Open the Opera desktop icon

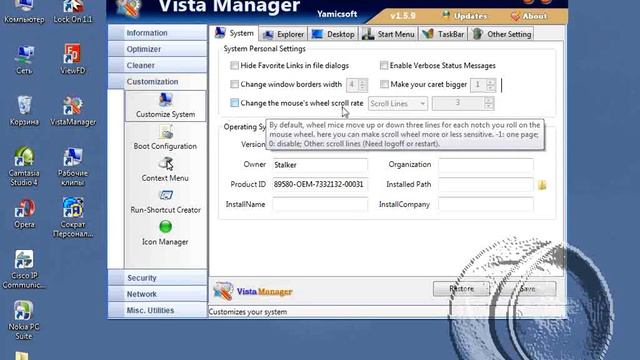pos(24,213)
